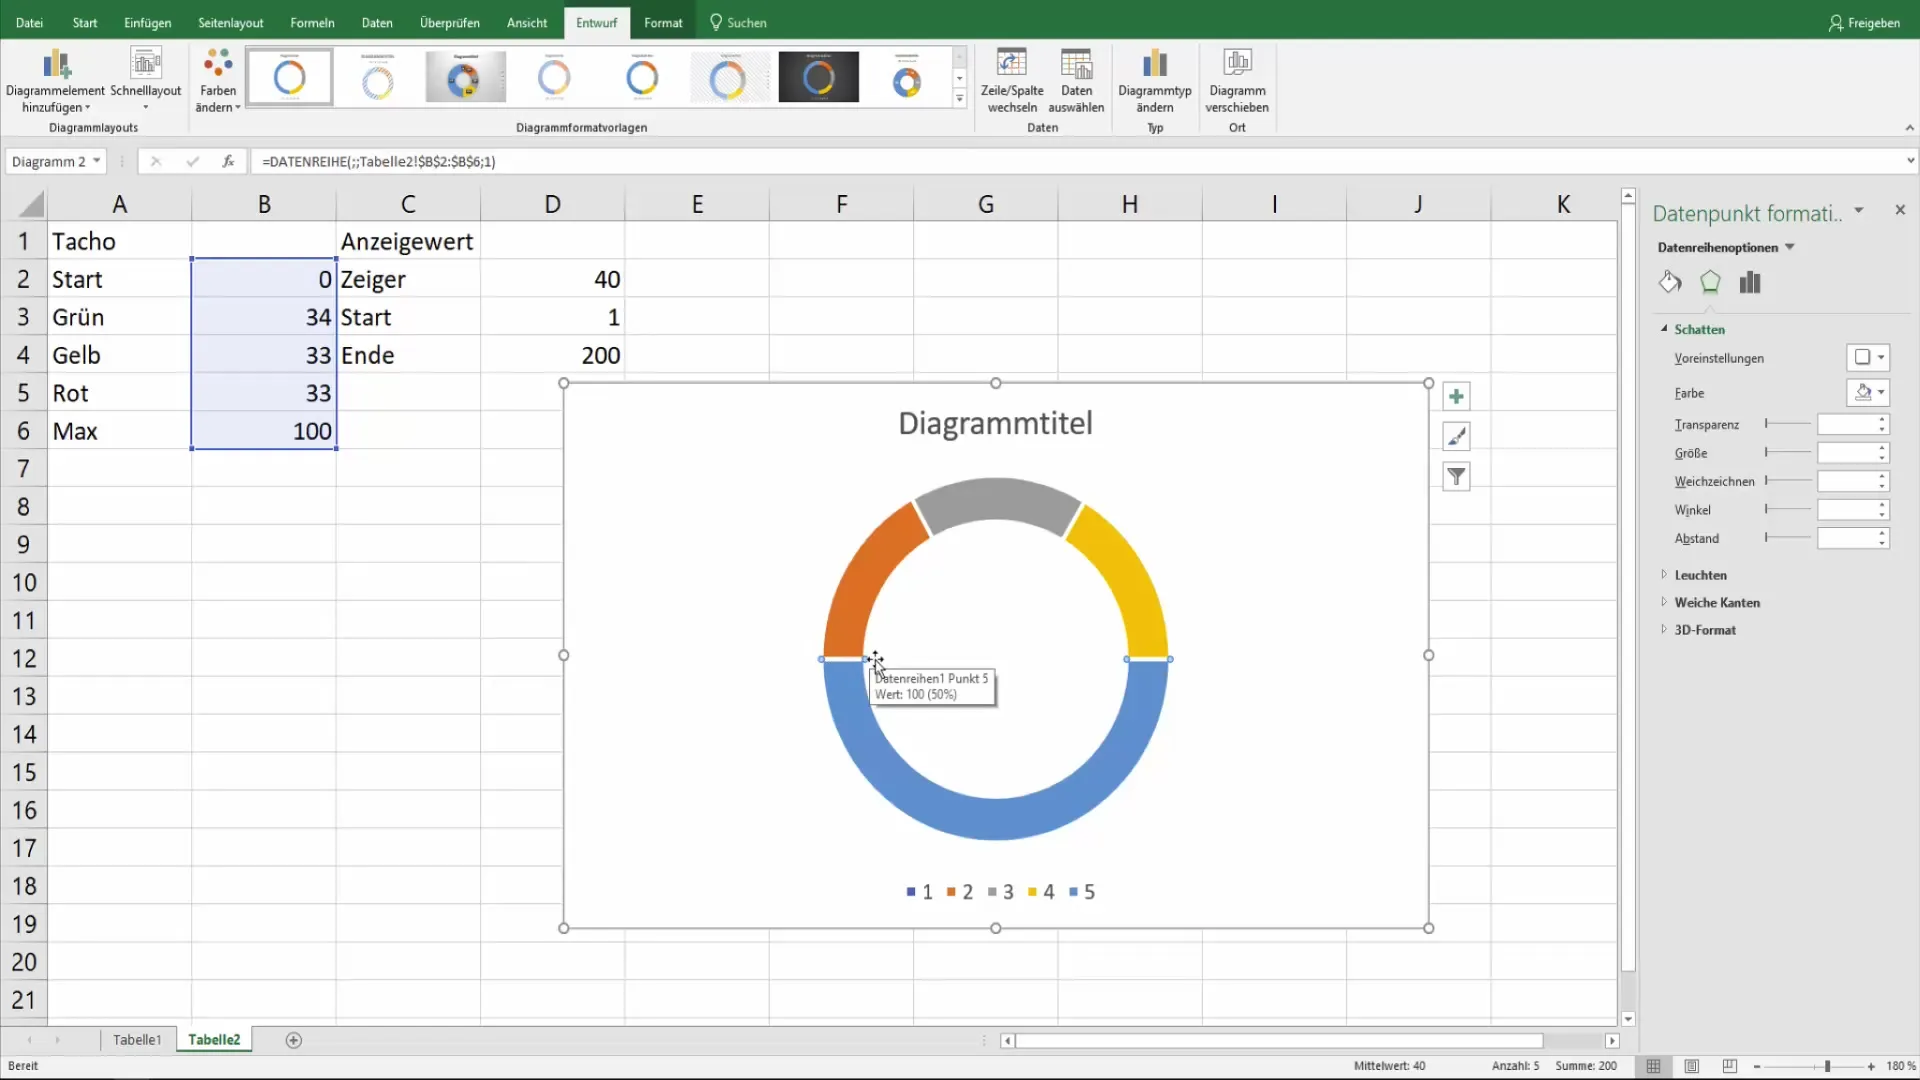This screenshot has height=1080, width=1920.
Task: Open the name box dropdown arrow
Action: click(x=97, y=161)
